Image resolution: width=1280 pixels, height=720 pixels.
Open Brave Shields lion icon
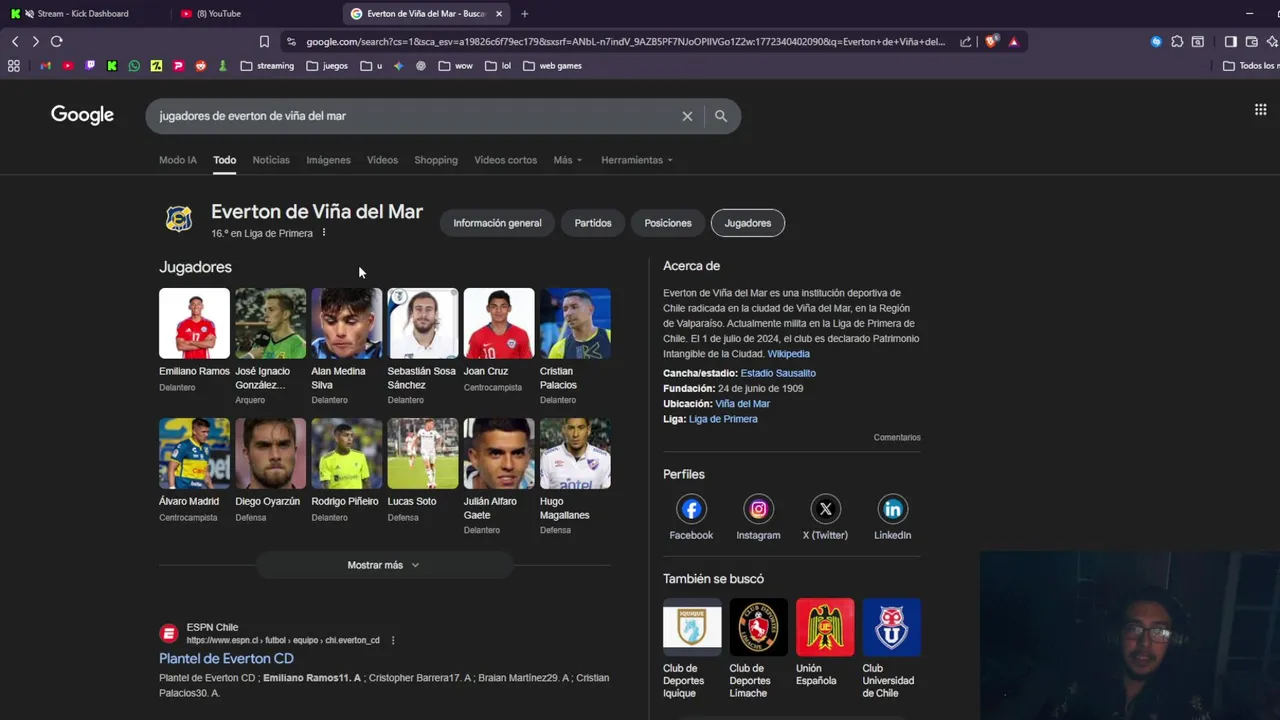(x=991, y=42)
